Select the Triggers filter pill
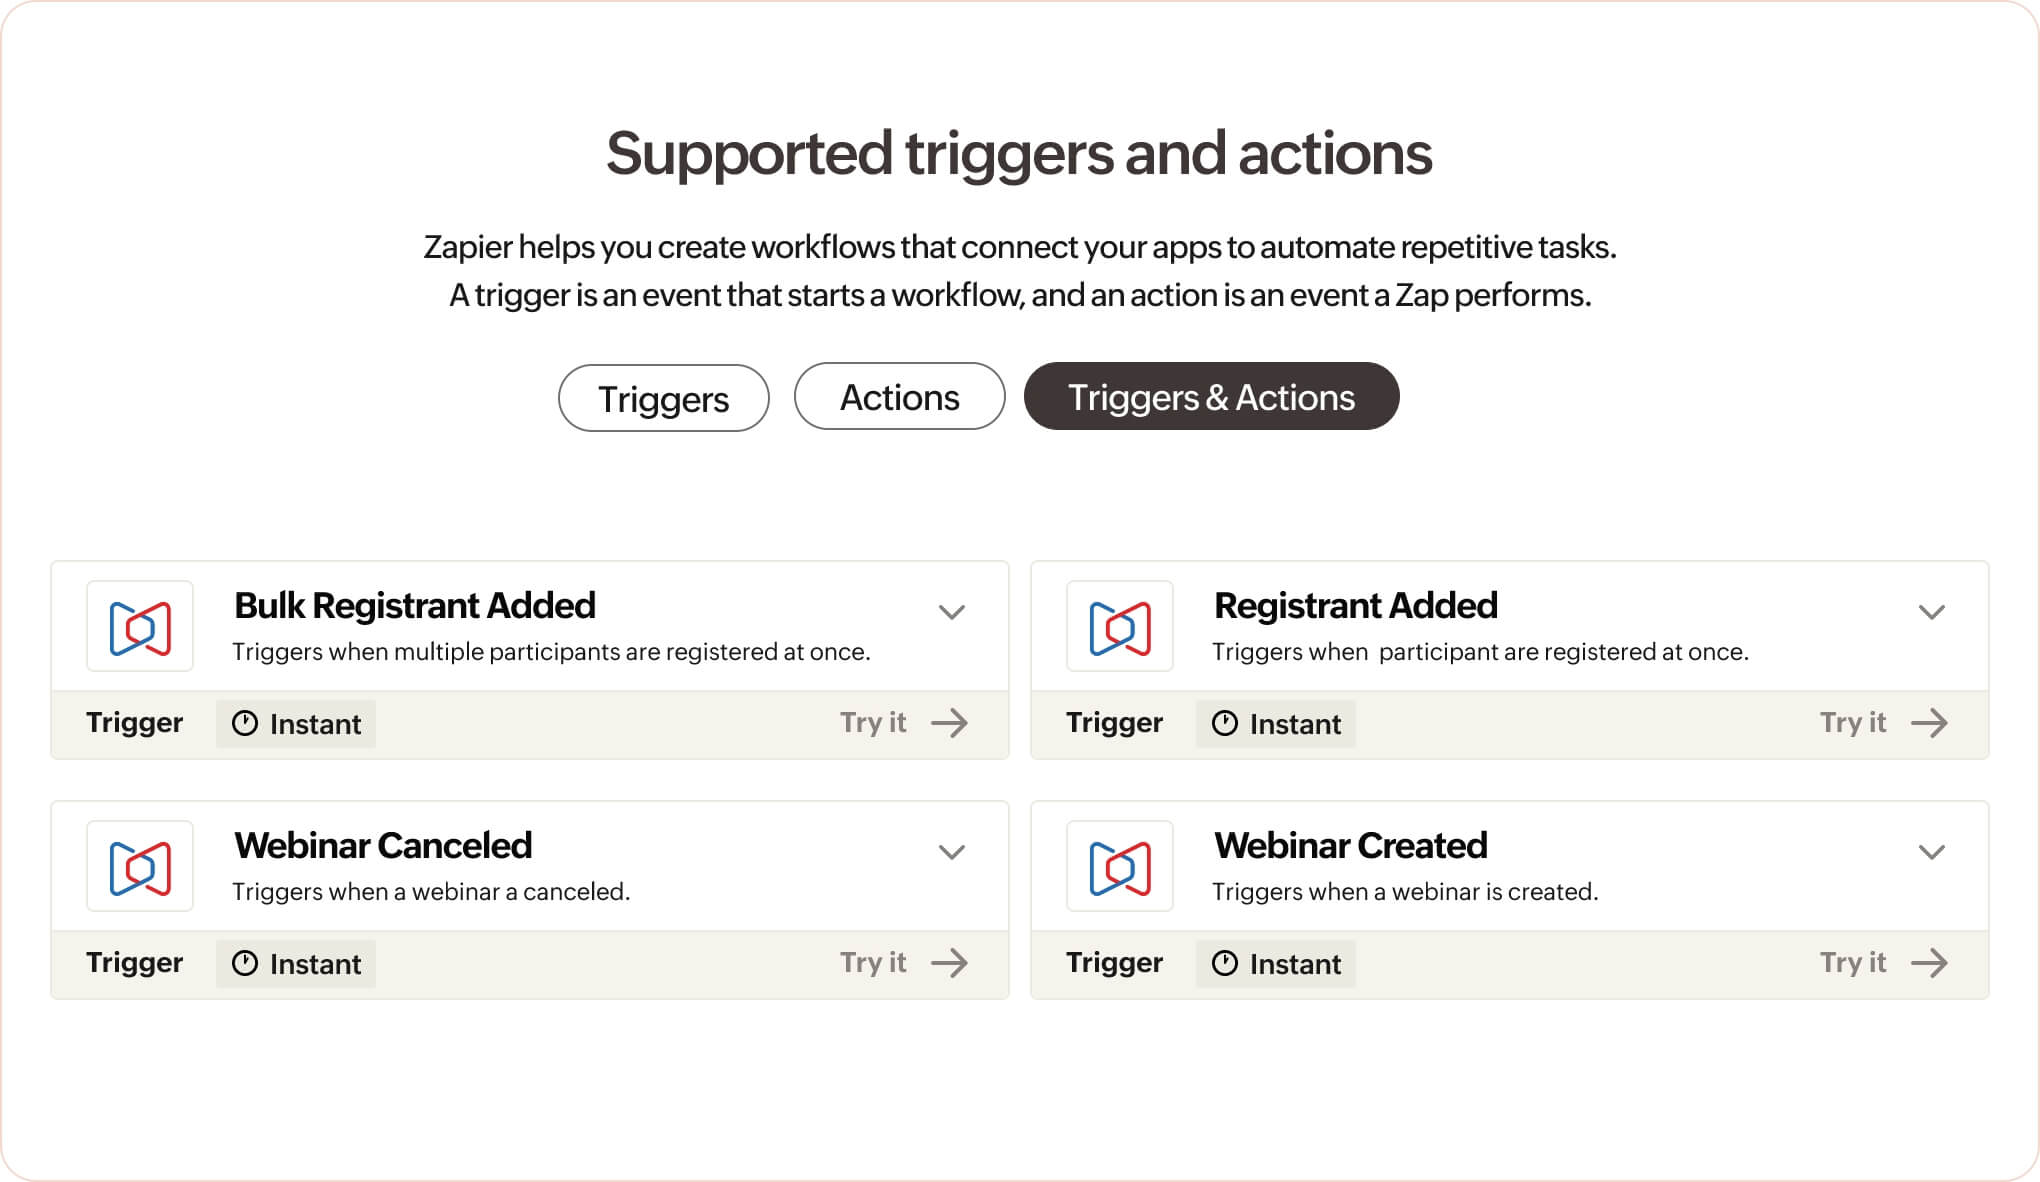The height and width of the screenshot is (1182, 2040). click(x=663, y=397)
